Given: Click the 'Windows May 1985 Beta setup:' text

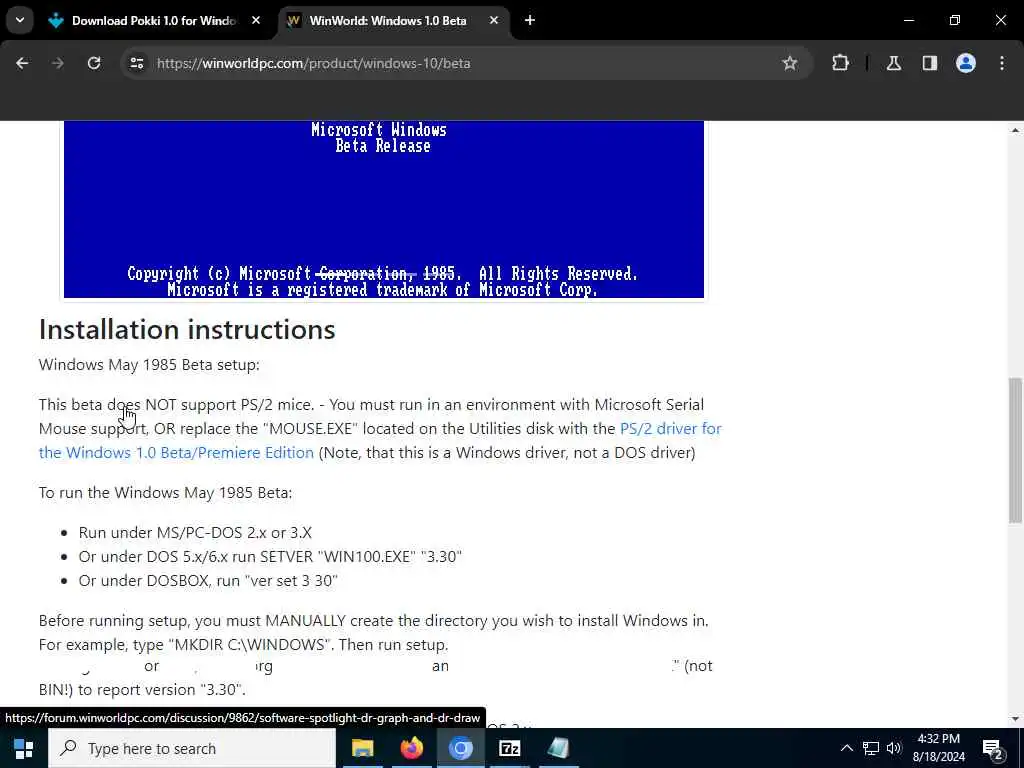Looking at the screenshot, I should (x=149, y=364).
